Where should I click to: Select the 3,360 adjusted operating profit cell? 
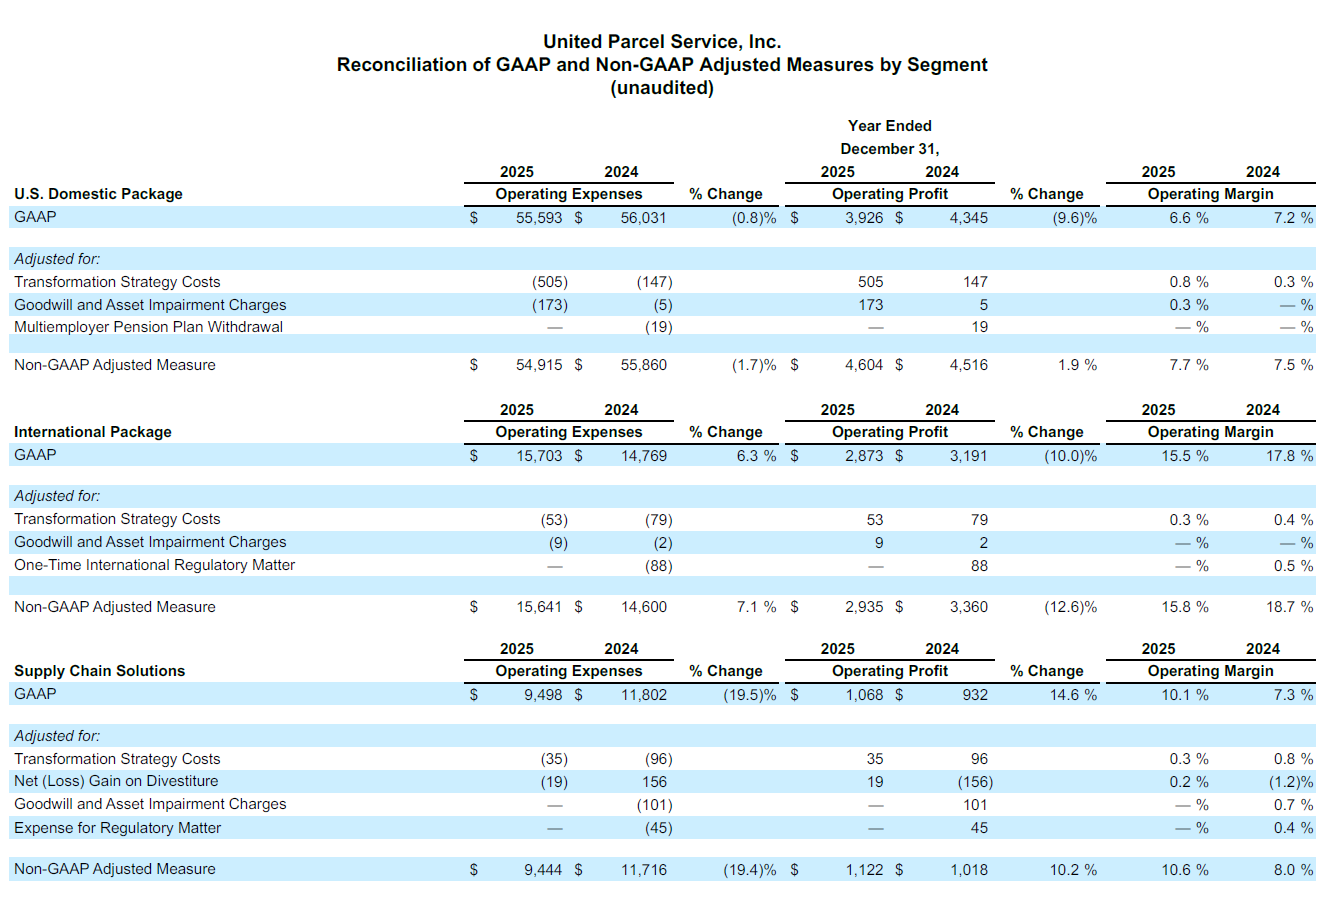(968, 607)
